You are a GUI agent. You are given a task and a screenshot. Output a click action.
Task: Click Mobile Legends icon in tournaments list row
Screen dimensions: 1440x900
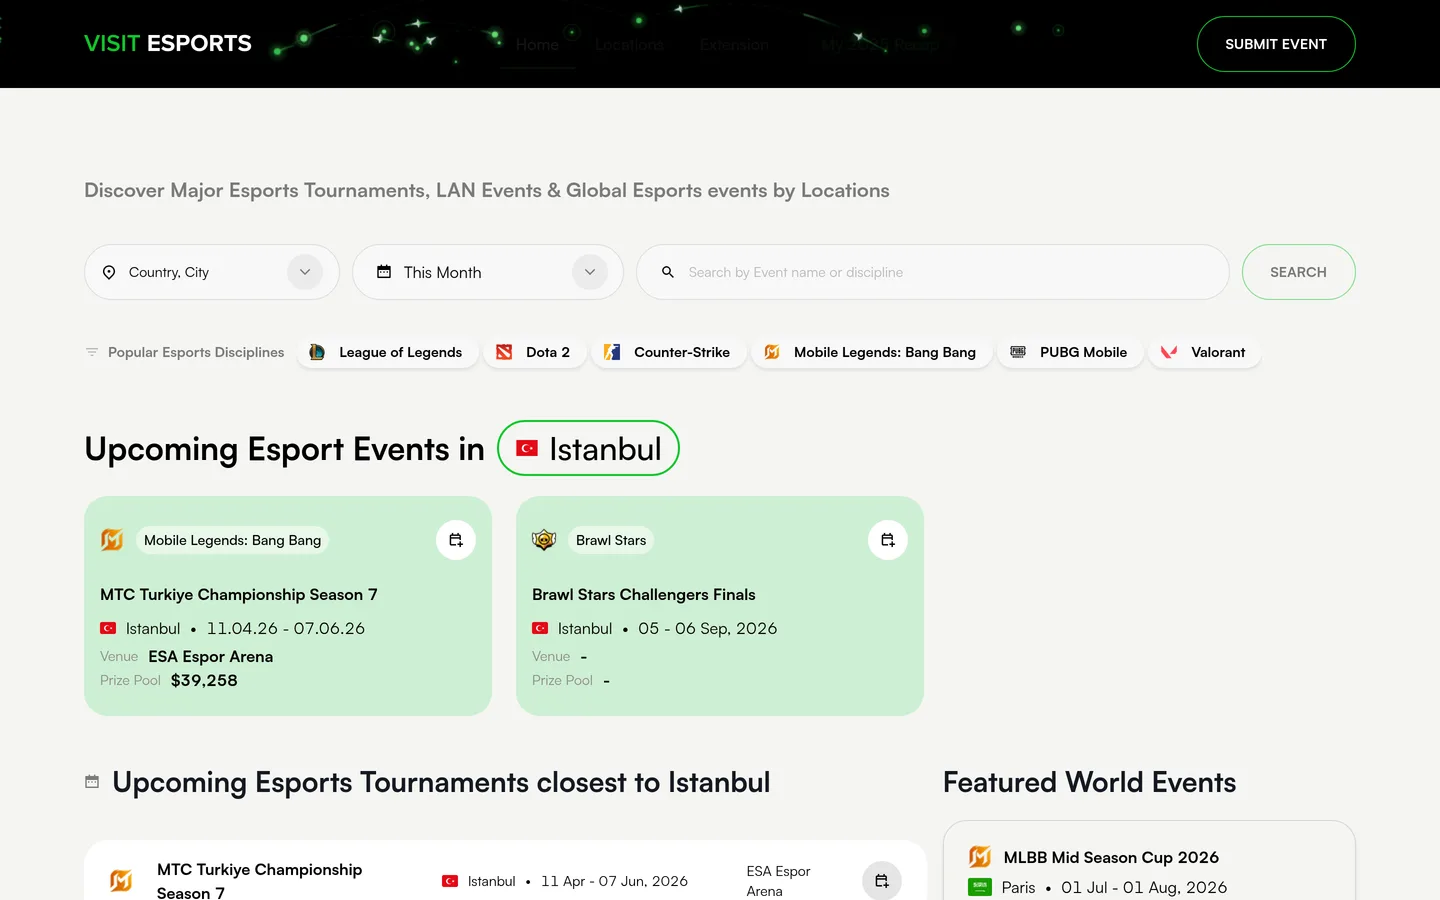point(121,881)
